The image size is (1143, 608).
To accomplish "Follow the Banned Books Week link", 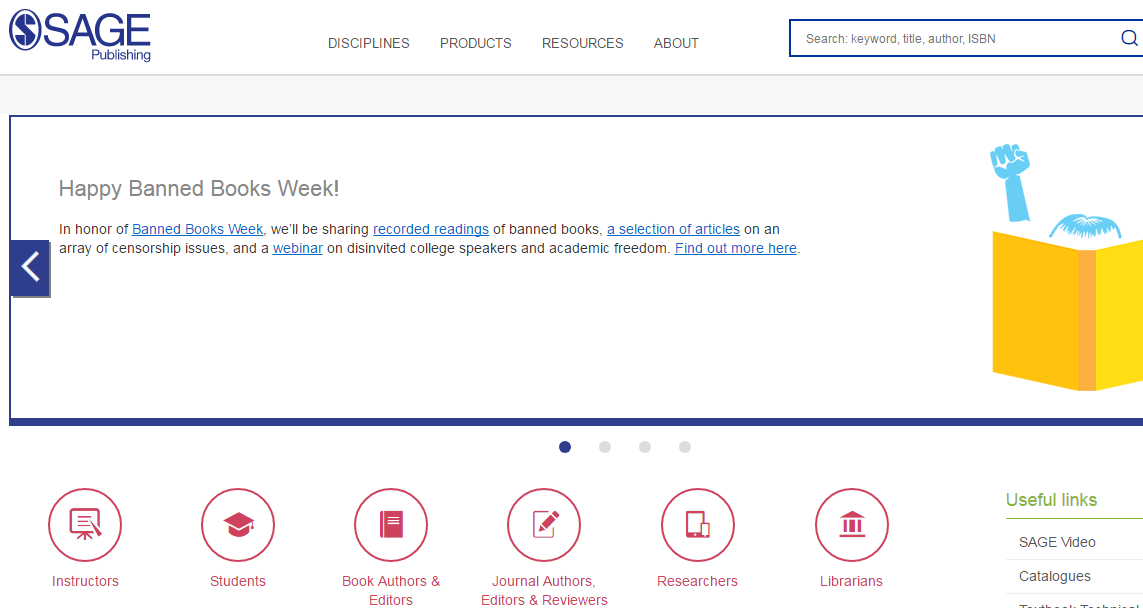I will (198, 229).
